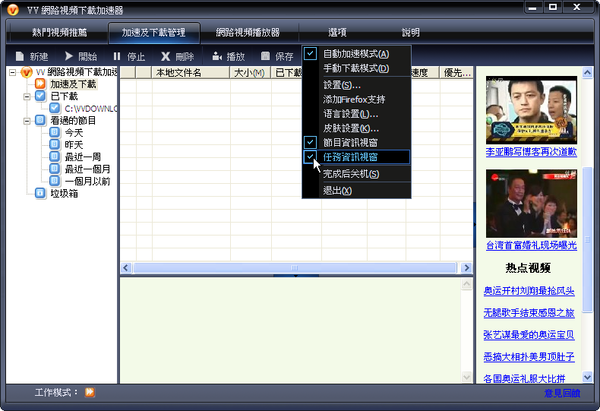The width and height of the screenshot is (600, 411).
Task: Start download with 開始 play icon
Action: pos(68,56)
